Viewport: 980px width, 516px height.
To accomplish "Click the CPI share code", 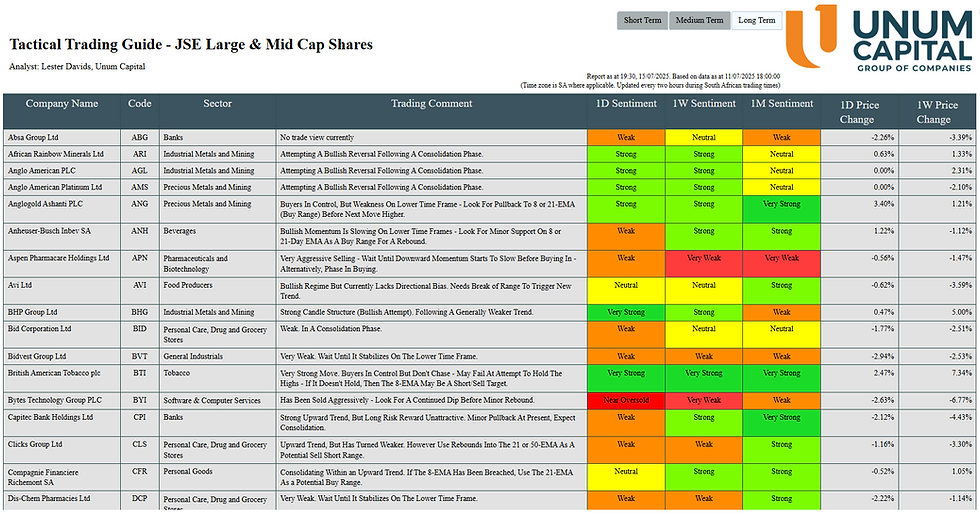I will 139,417.
